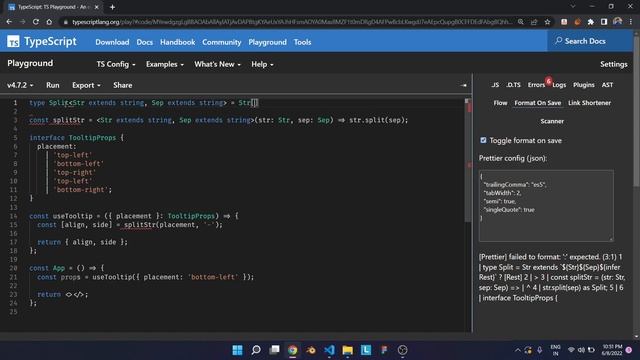The height and width of the screenshot is (360, 640).
Task: Open the v4.7.2 version dropdown
Action: coord(20,85)
